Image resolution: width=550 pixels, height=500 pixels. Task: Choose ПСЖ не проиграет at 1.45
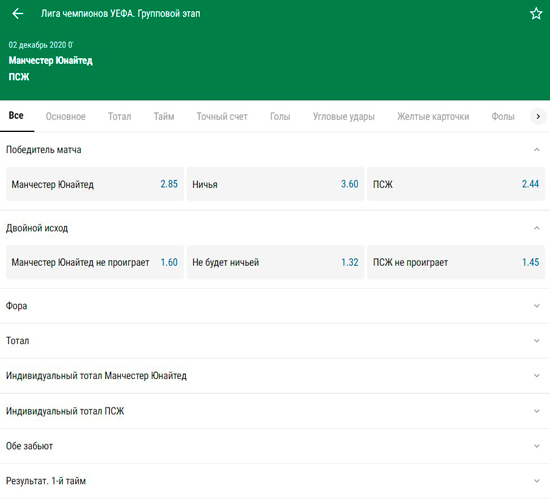point(456,262)
